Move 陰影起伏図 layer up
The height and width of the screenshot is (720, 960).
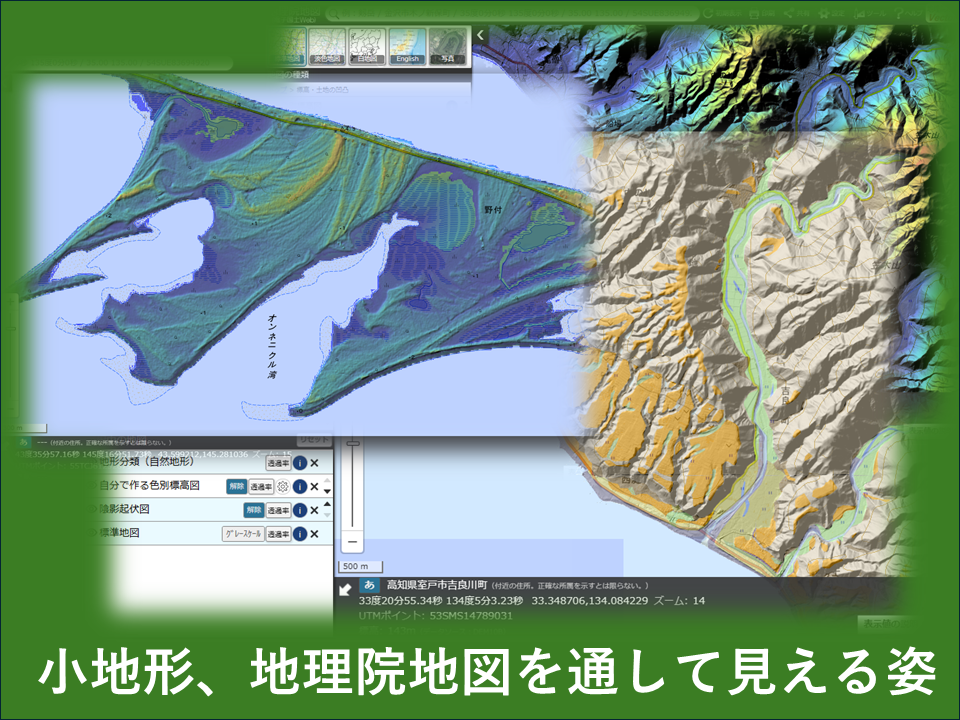tap(327, 504)
